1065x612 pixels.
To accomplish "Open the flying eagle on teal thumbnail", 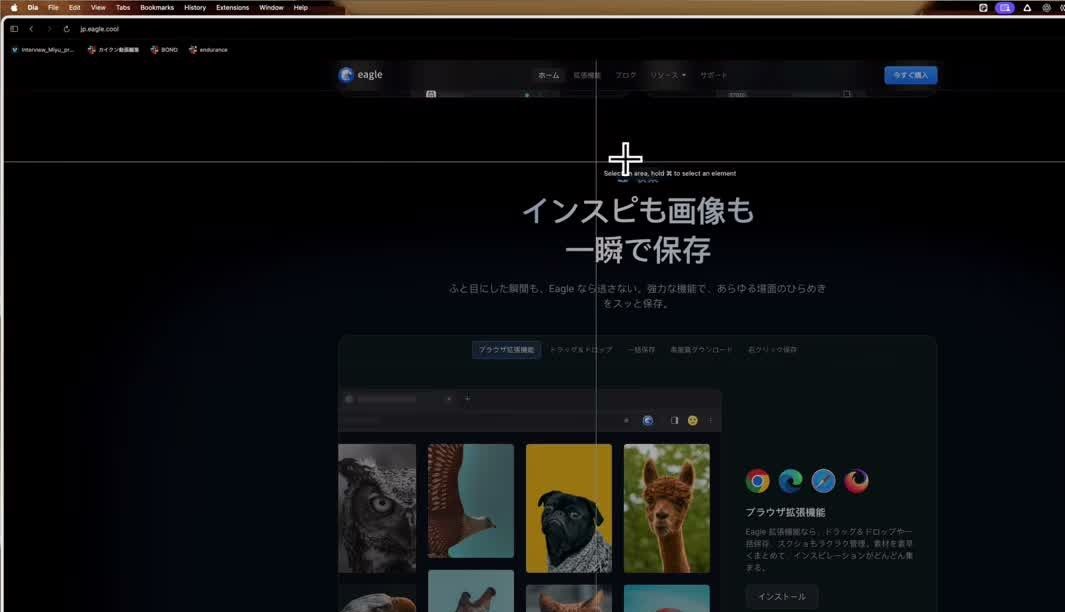I will (471, 501).
